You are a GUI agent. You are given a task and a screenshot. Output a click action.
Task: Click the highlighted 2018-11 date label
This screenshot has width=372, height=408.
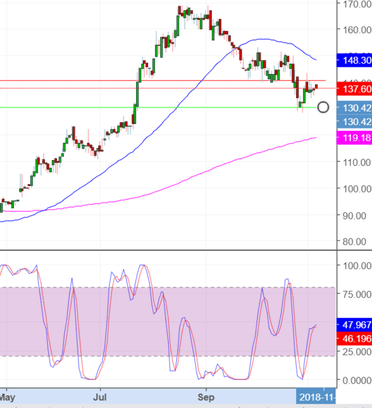click(x=316, y=397)
